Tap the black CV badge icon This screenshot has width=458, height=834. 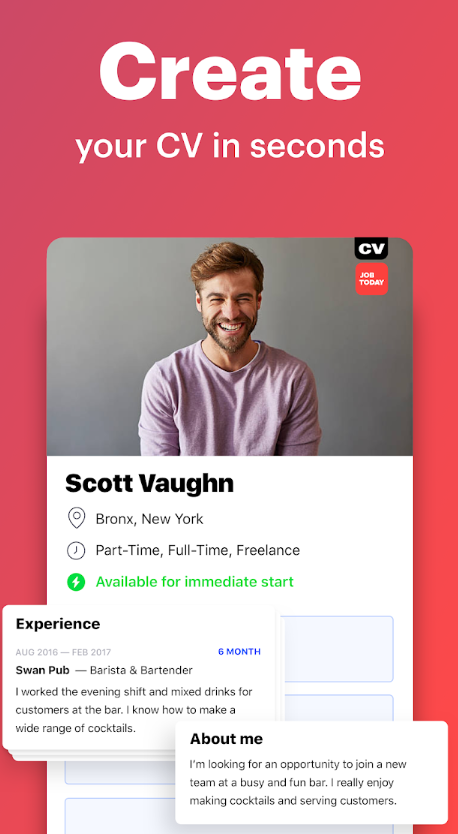tap(371, 248)
